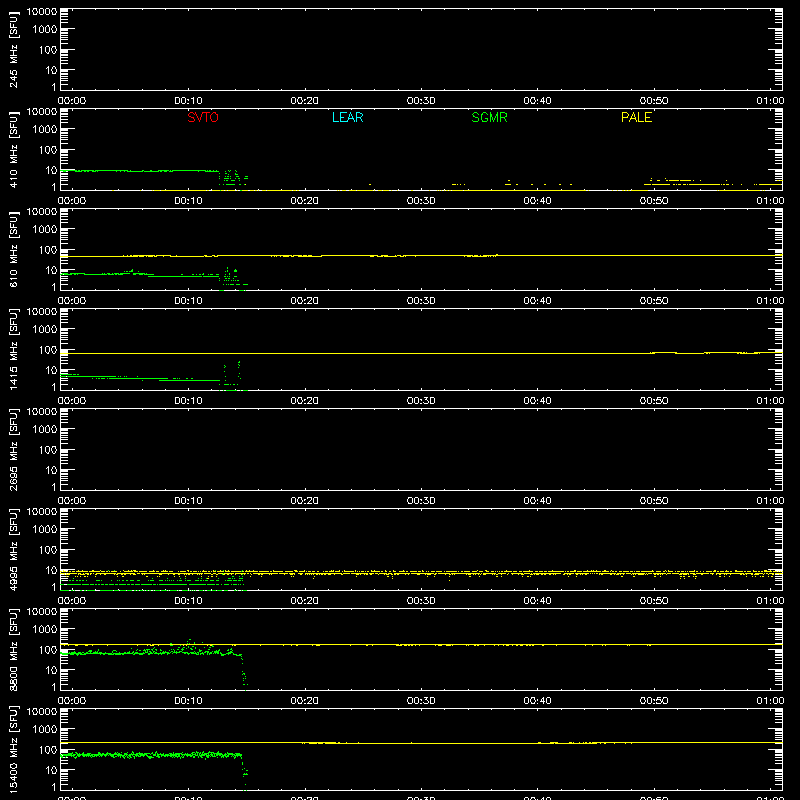Click 00:40 time label of 8800 MHz plot

coord(537,701)
